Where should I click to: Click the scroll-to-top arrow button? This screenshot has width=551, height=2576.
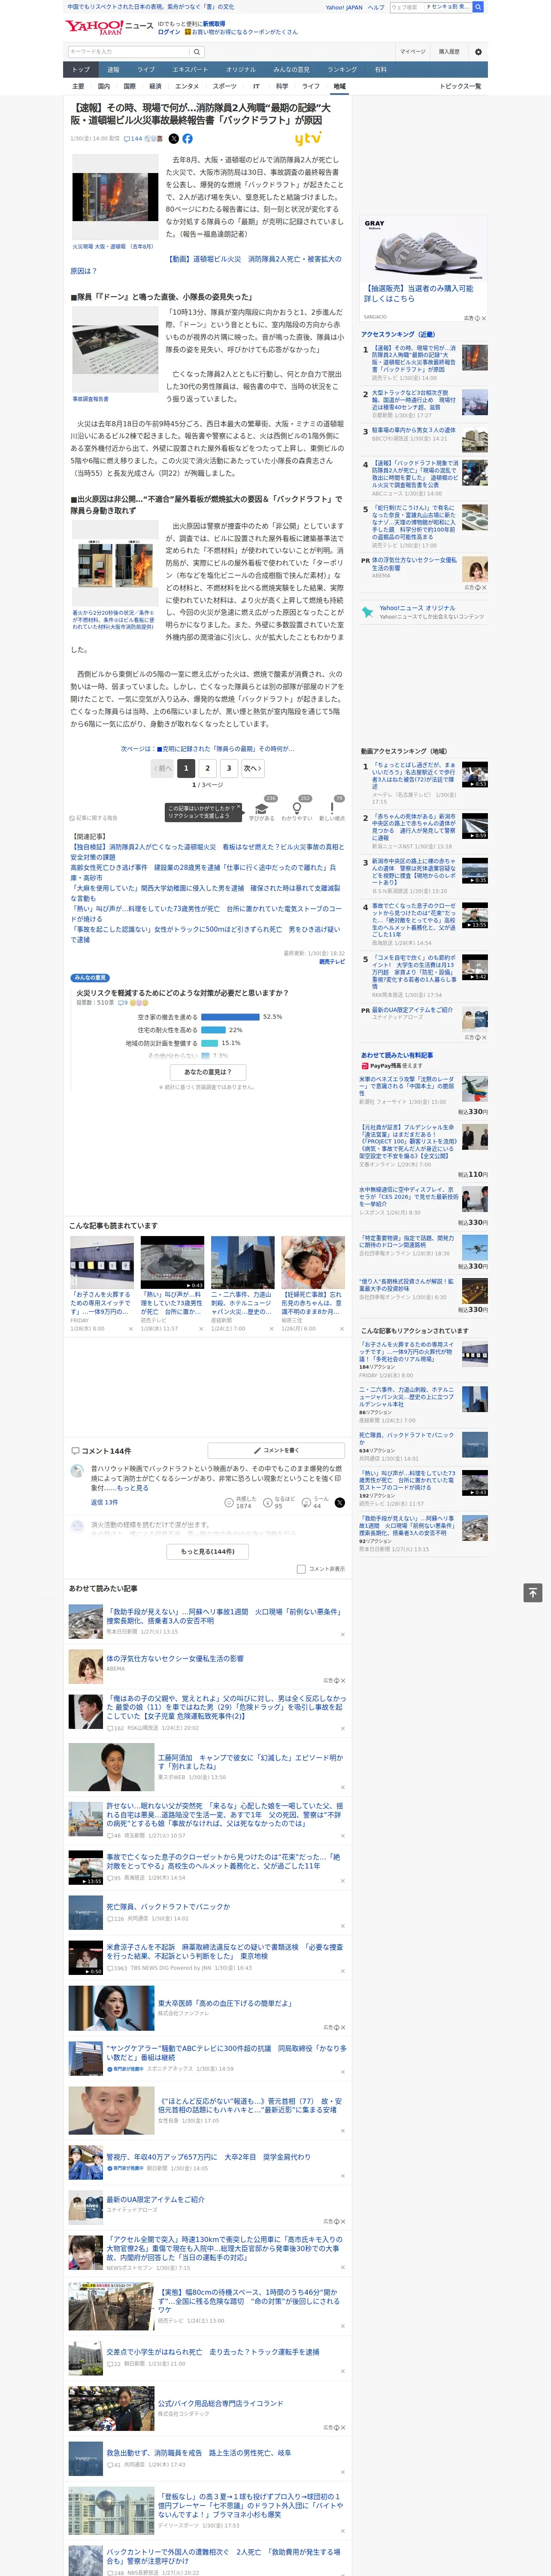[532, 1593]
